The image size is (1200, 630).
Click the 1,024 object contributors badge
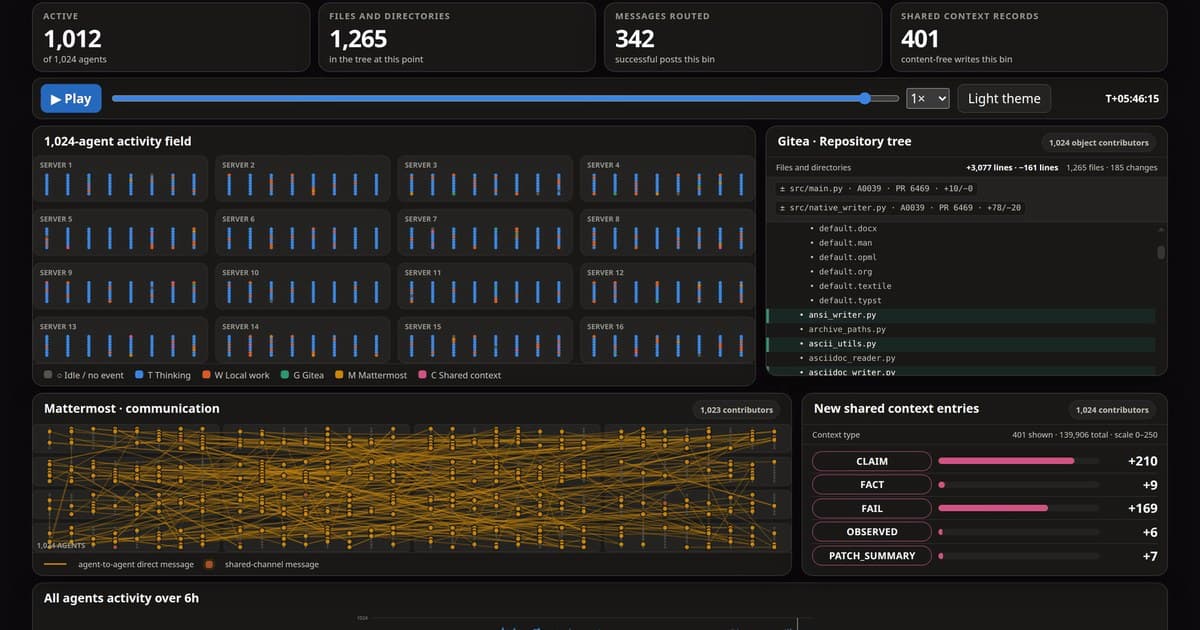(x=1100, y=142)
